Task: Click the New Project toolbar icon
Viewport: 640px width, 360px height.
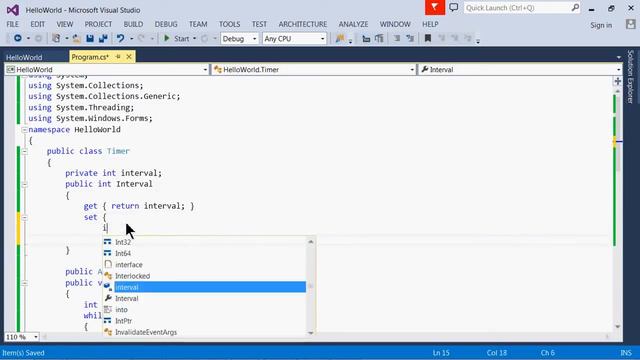Action: click(x=56, y=38)
